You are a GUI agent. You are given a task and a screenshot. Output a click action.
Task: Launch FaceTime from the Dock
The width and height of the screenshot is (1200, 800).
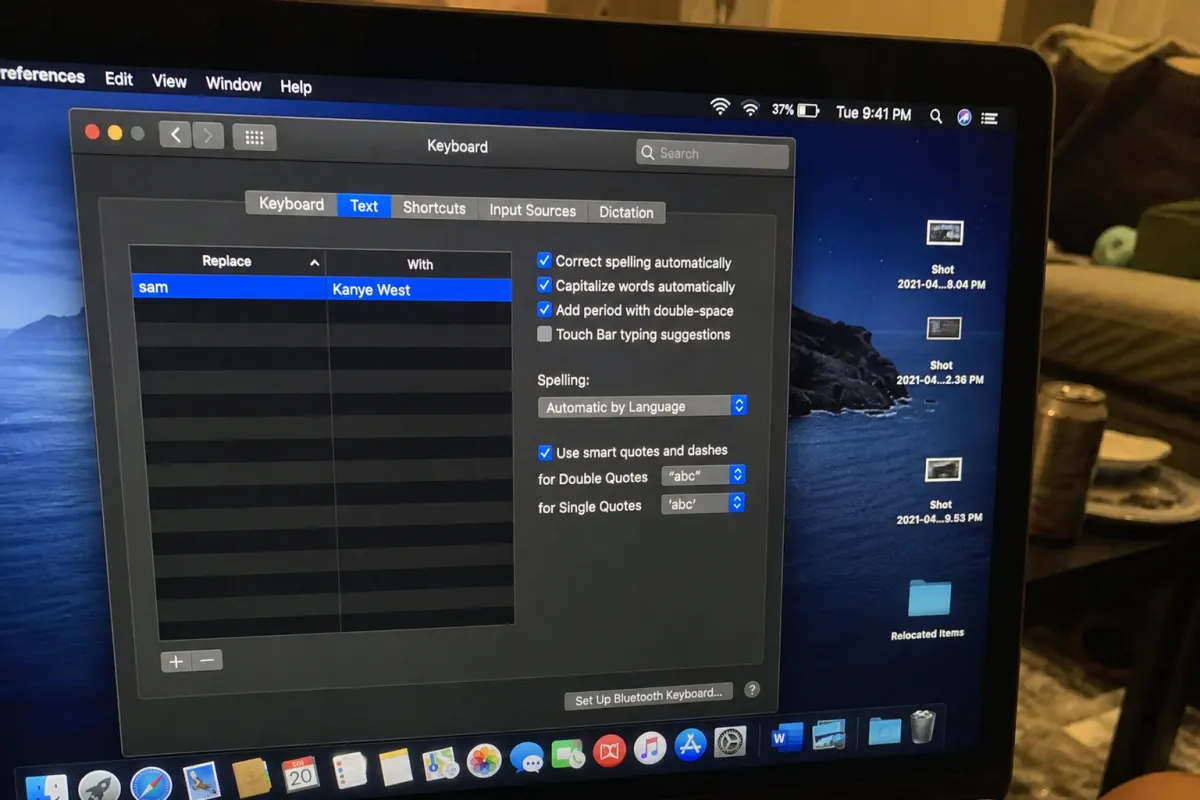point(569,754)
